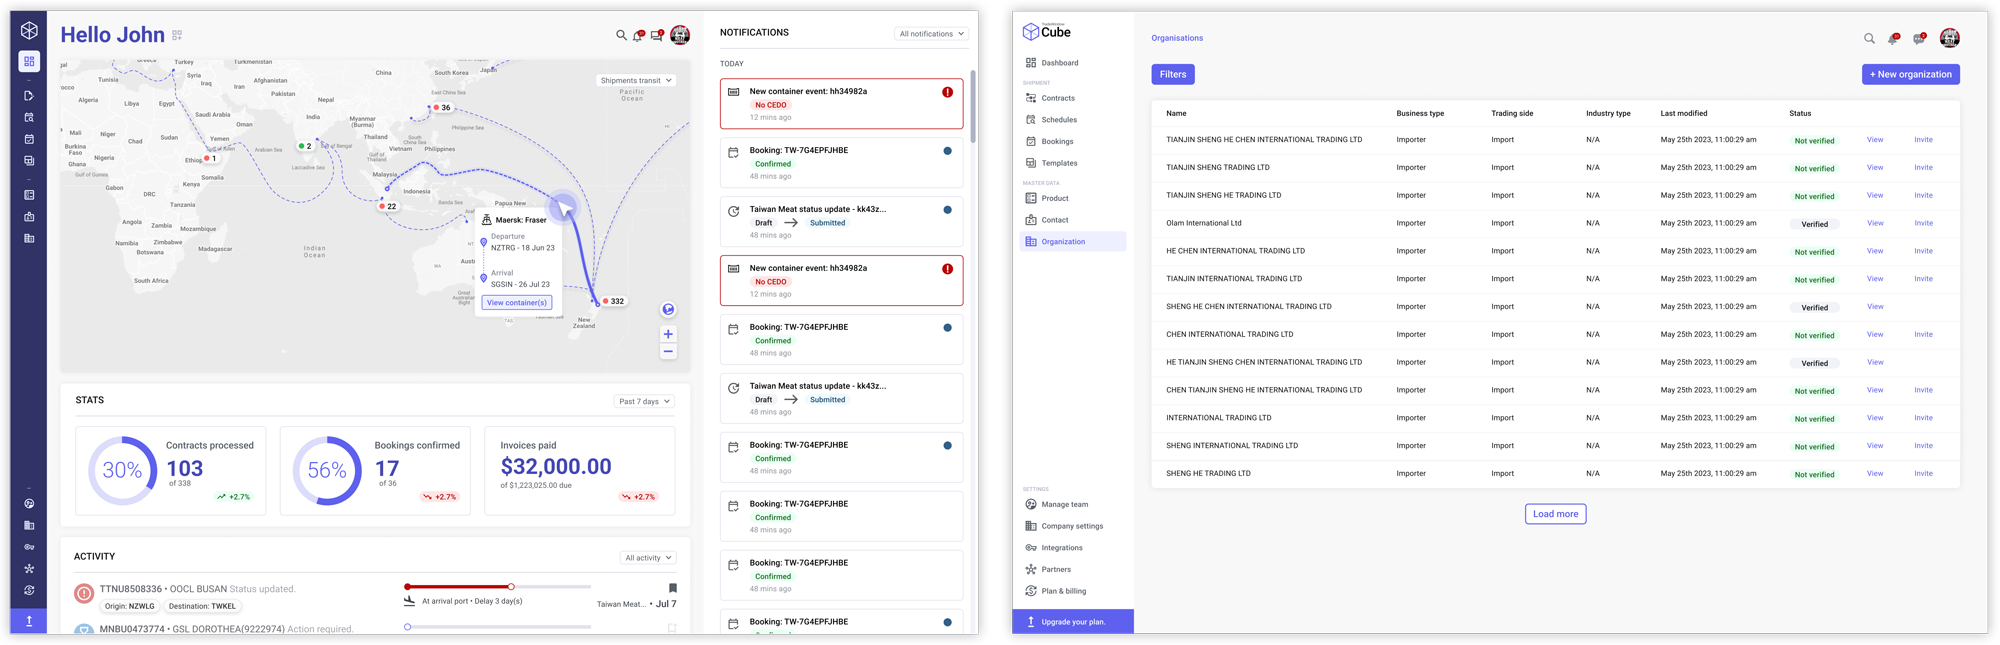Viewport: 2000px width, 645px height.
Task: Zoom out on the shipments map
Action: click(668, 352)
